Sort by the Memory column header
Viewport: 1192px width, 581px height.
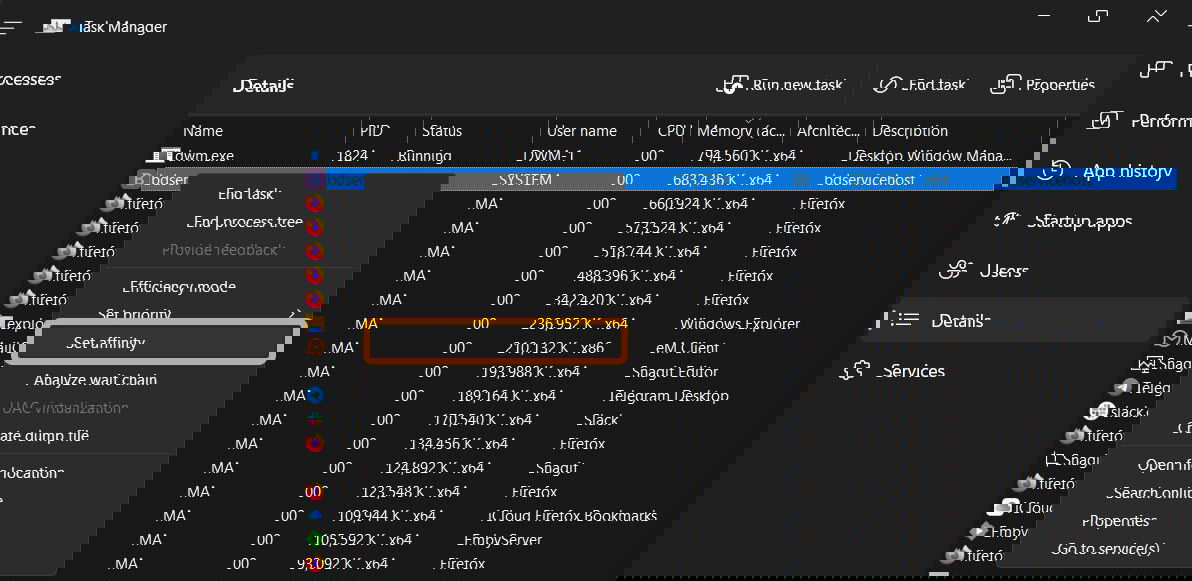pyautogui.click(x=740, y=131)
